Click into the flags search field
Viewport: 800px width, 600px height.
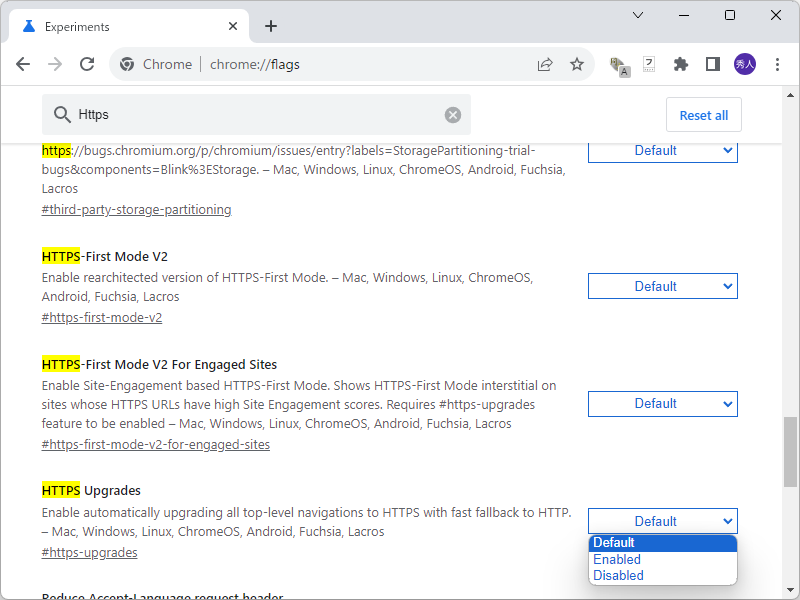pyautogui.click(x=250, y=115)
